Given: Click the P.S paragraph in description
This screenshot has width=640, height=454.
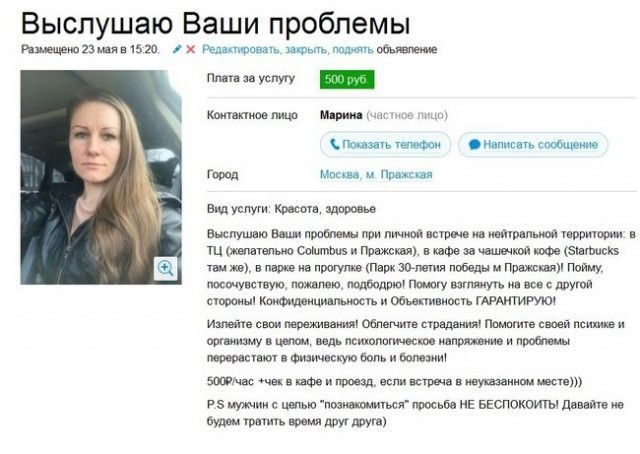Looking at the screenshot, I should [416, 413].
